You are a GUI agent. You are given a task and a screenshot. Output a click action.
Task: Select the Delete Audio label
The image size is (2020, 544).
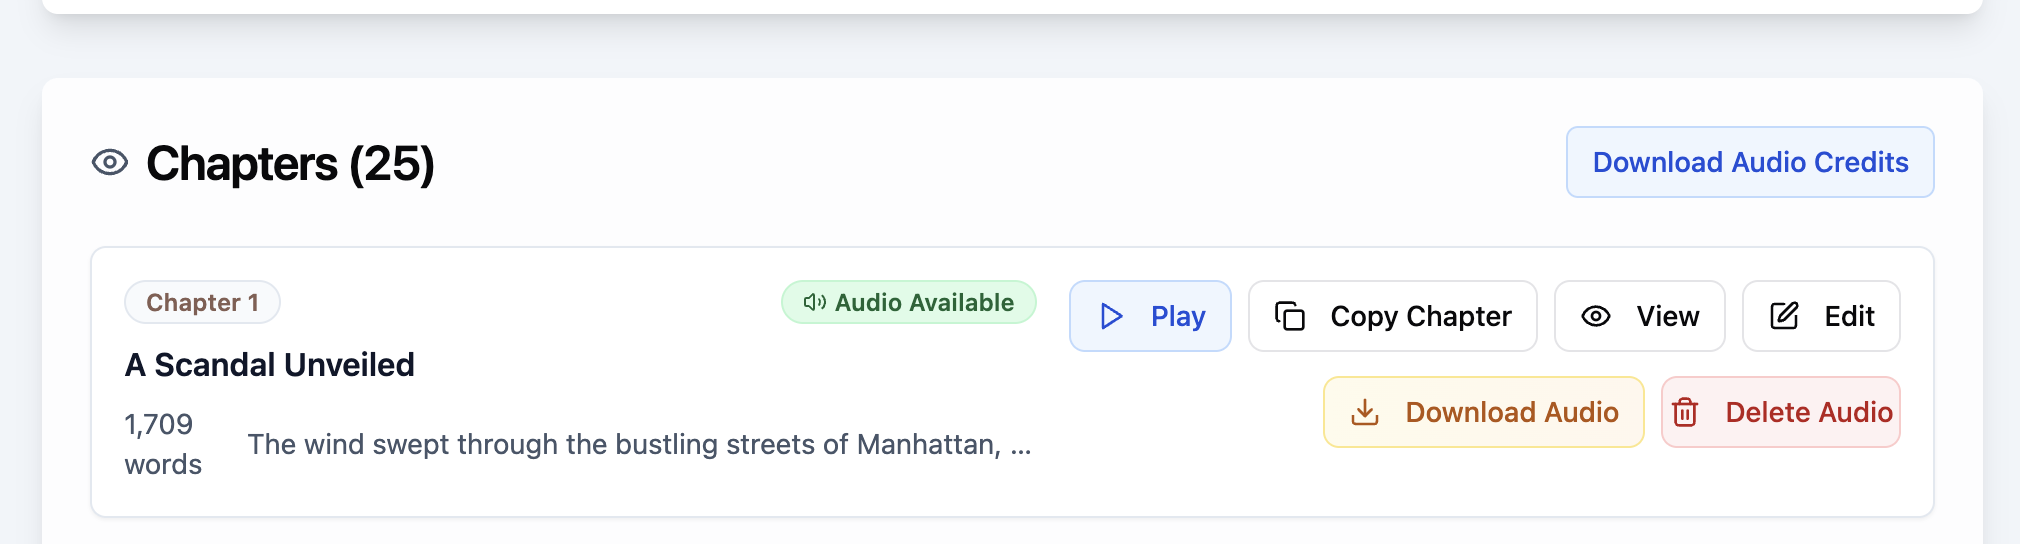(x=1809, y=412)
